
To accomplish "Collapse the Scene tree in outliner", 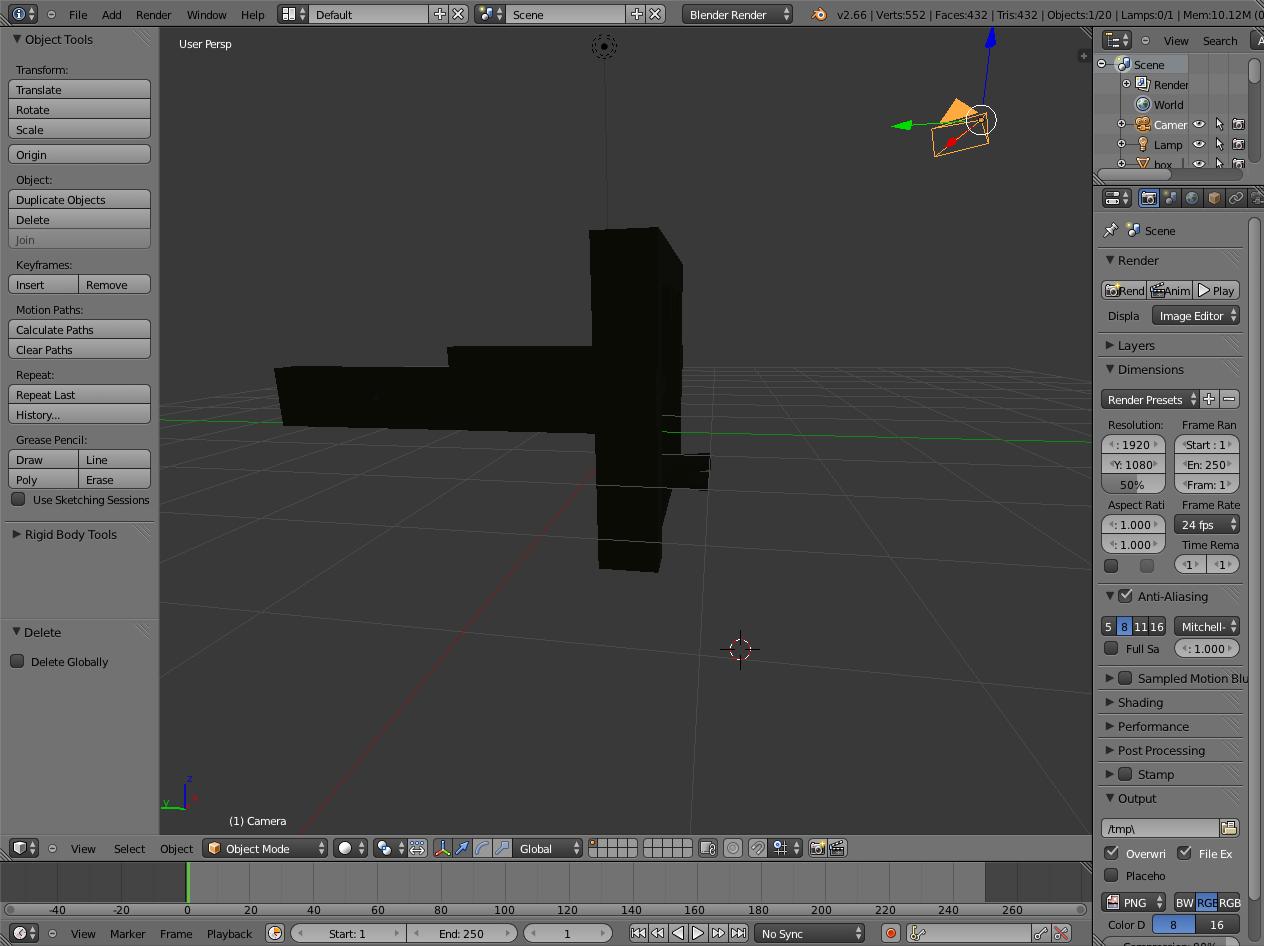I will pyautogui.click(x=1102, y=64).
